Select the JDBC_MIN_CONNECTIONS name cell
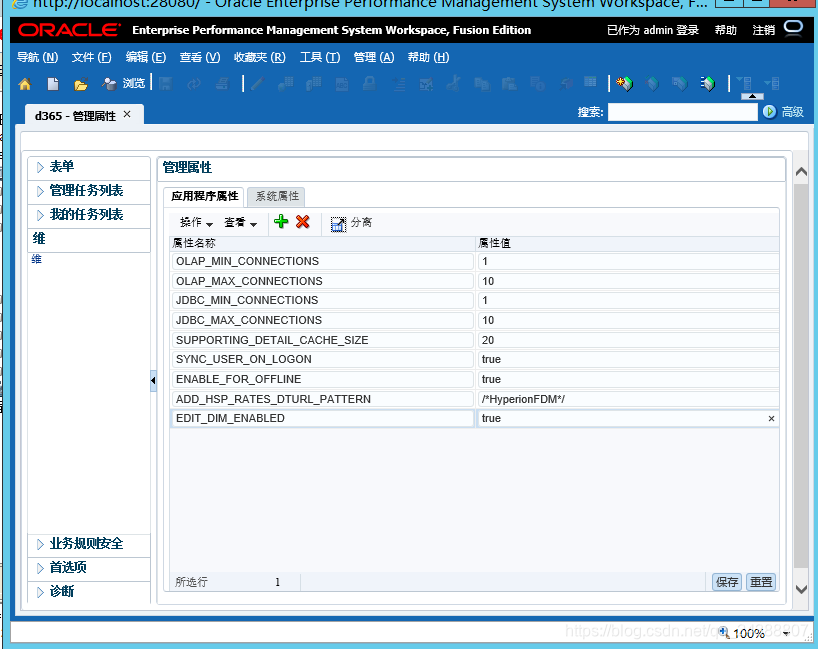Image resolution: width=818 pixels, height=649 pixels. pyautogui.click(x=322, y=301)
